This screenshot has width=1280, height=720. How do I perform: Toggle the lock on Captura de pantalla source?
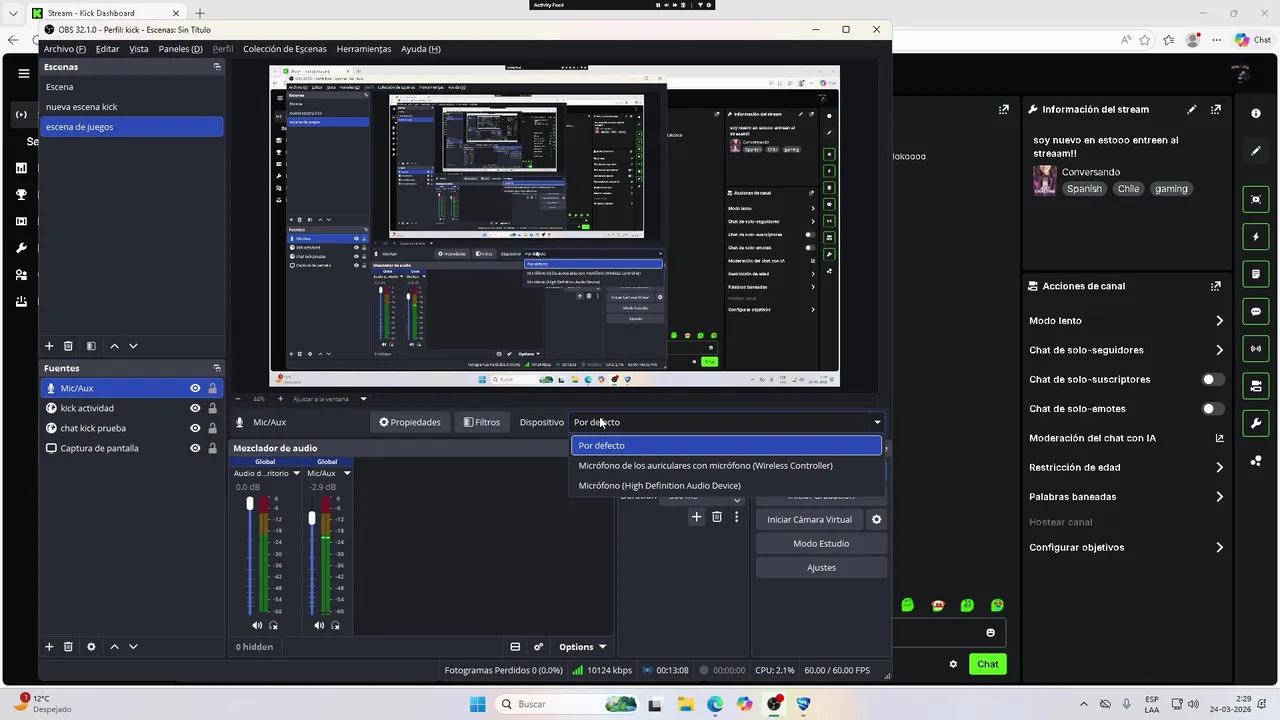tap(212, 448)
